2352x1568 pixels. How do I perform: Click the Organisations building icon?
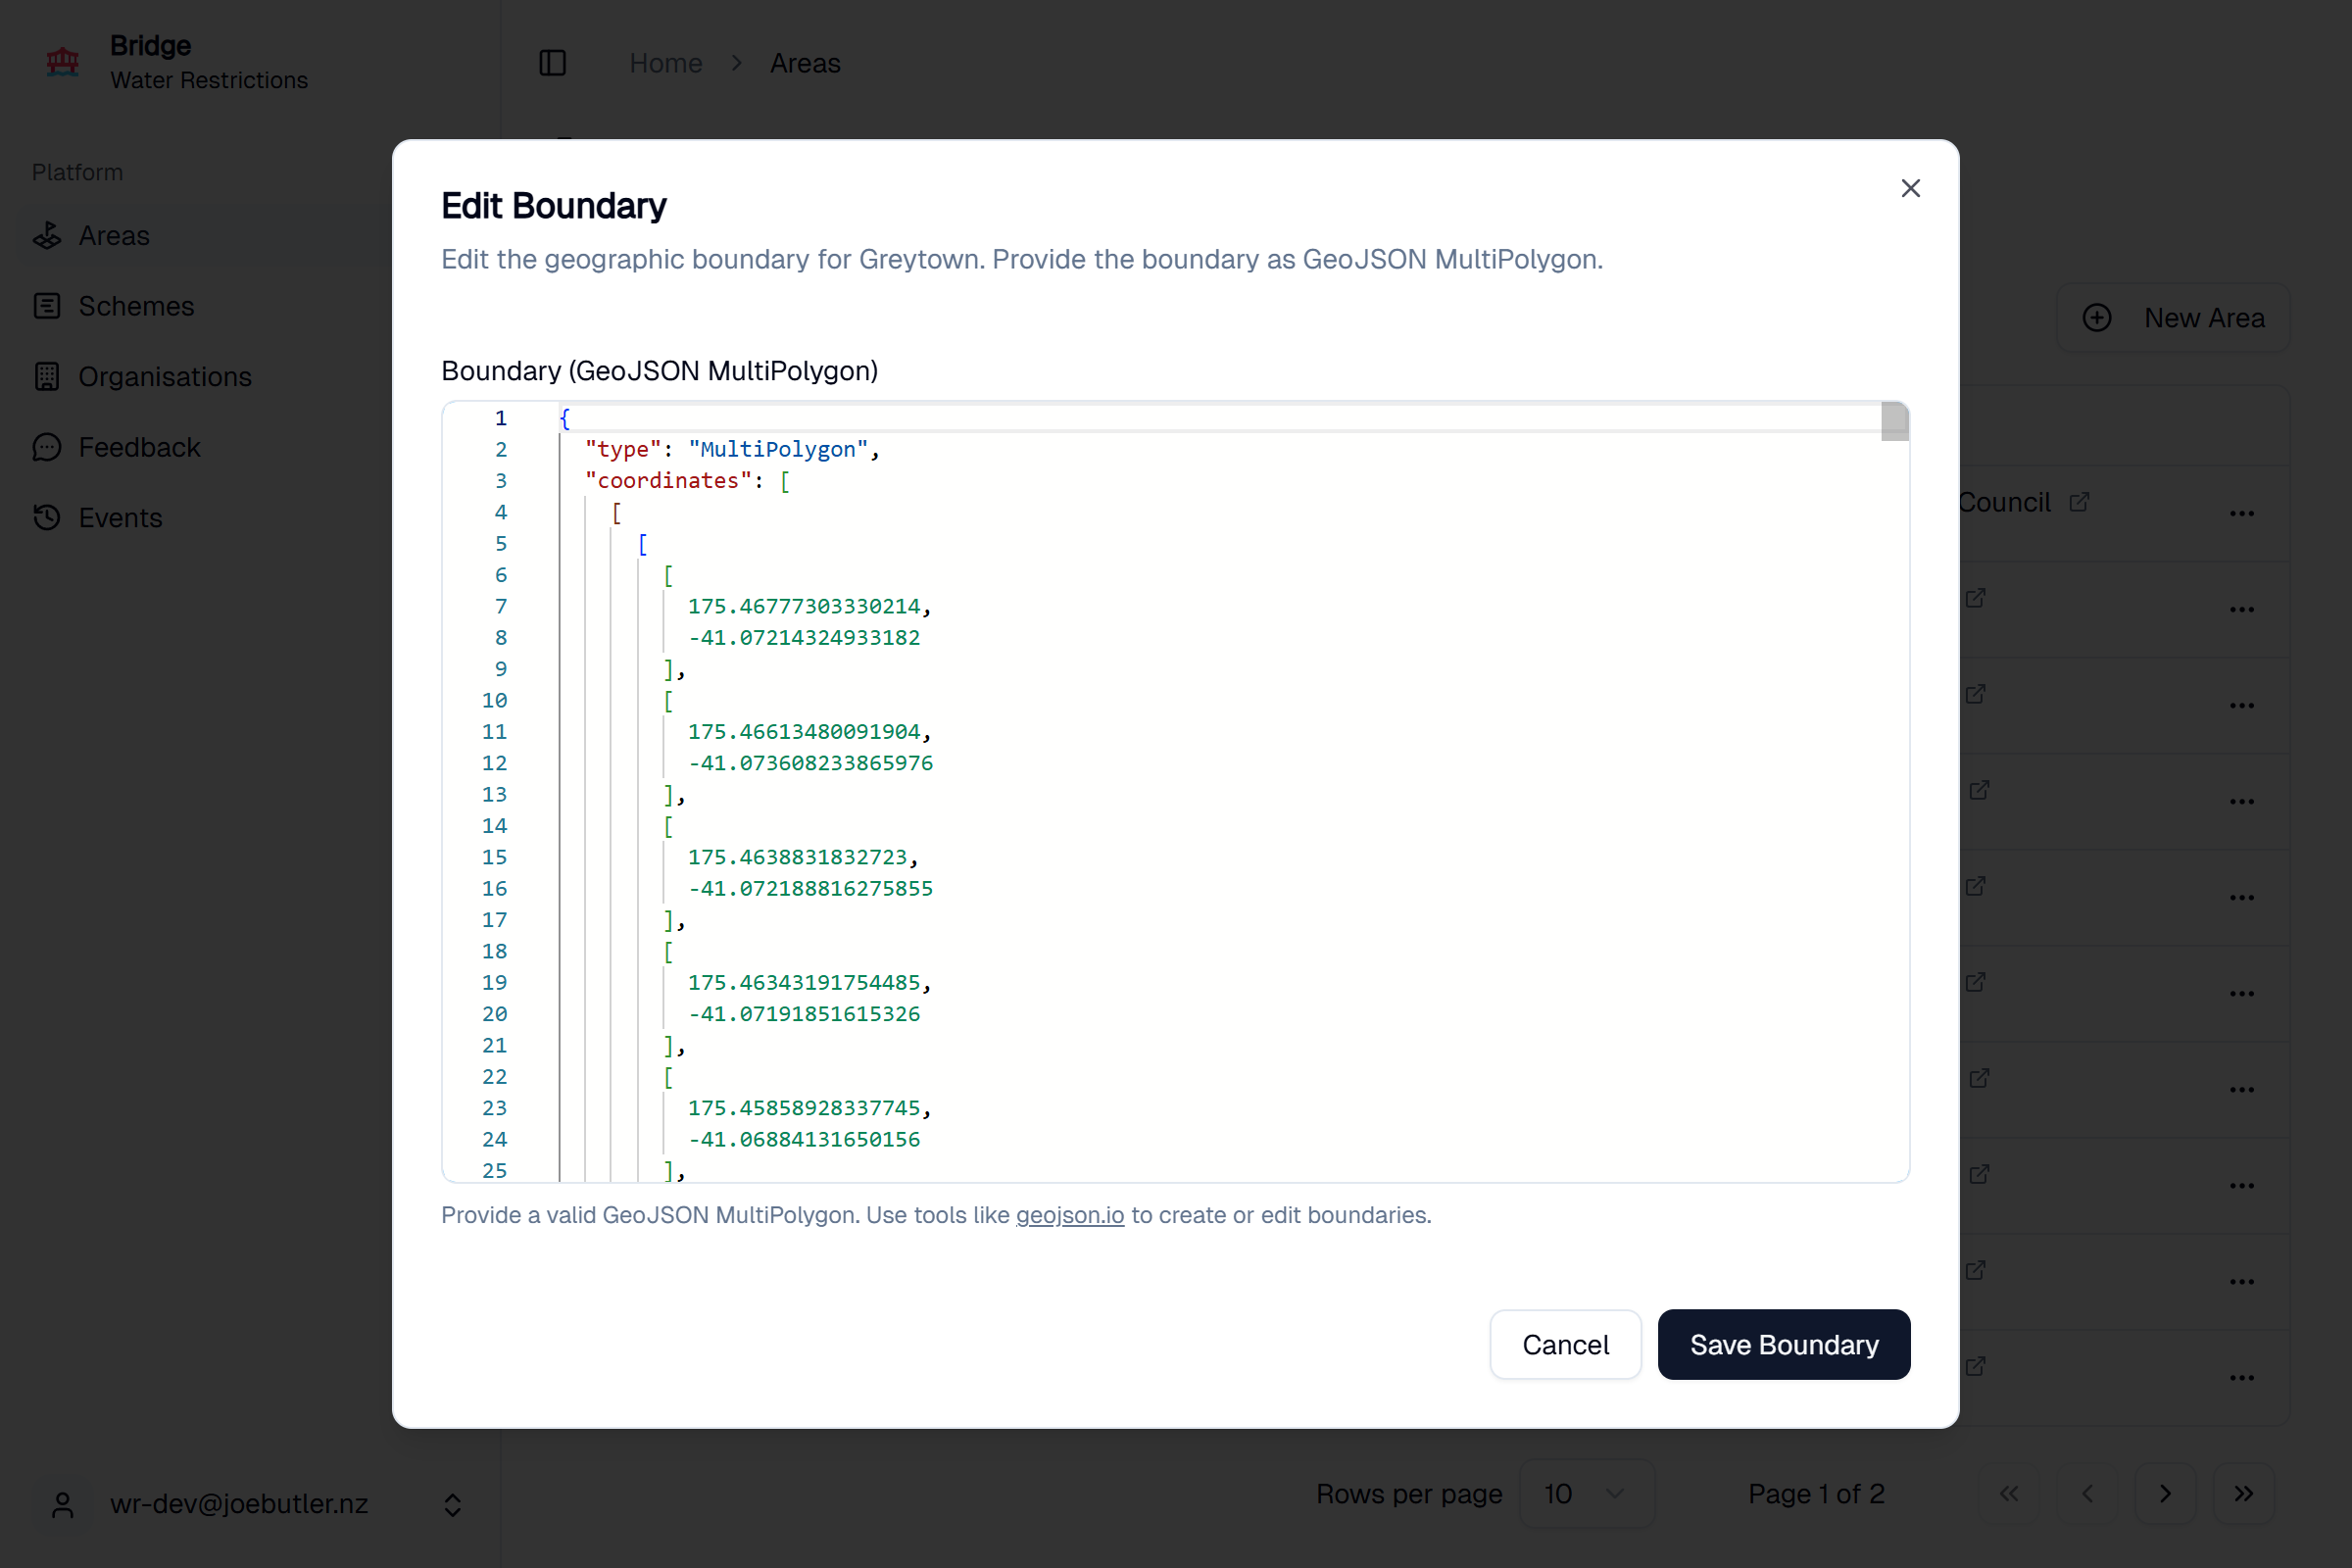[47, 377]
